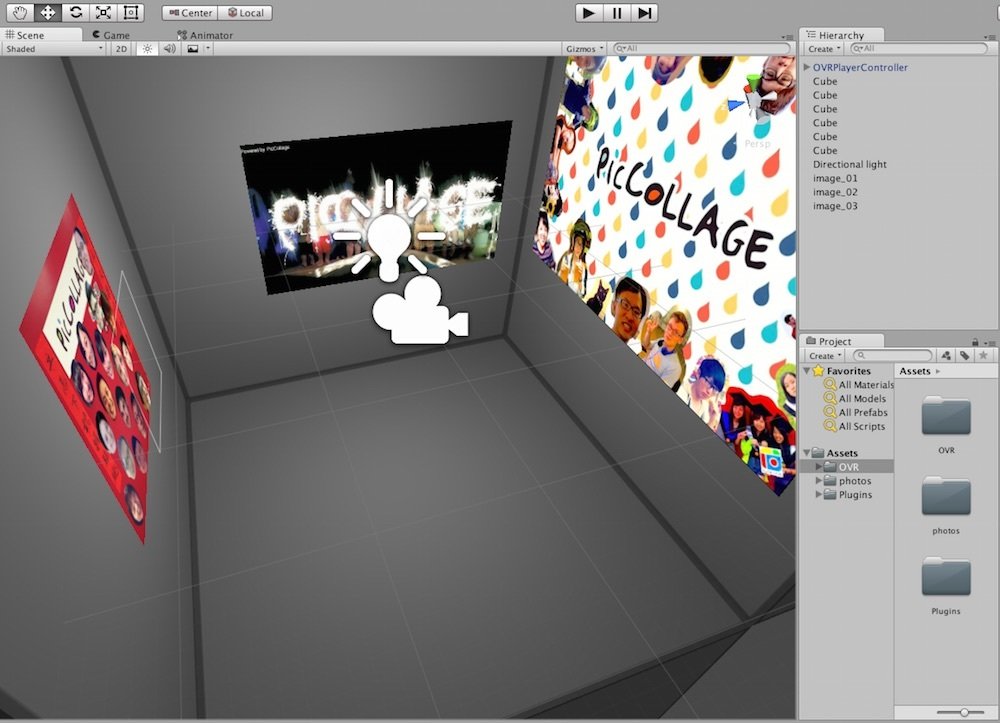Toggle handle rotation Local button
The width and height of the screenshot is (1000, 723).
coord(246,13)
